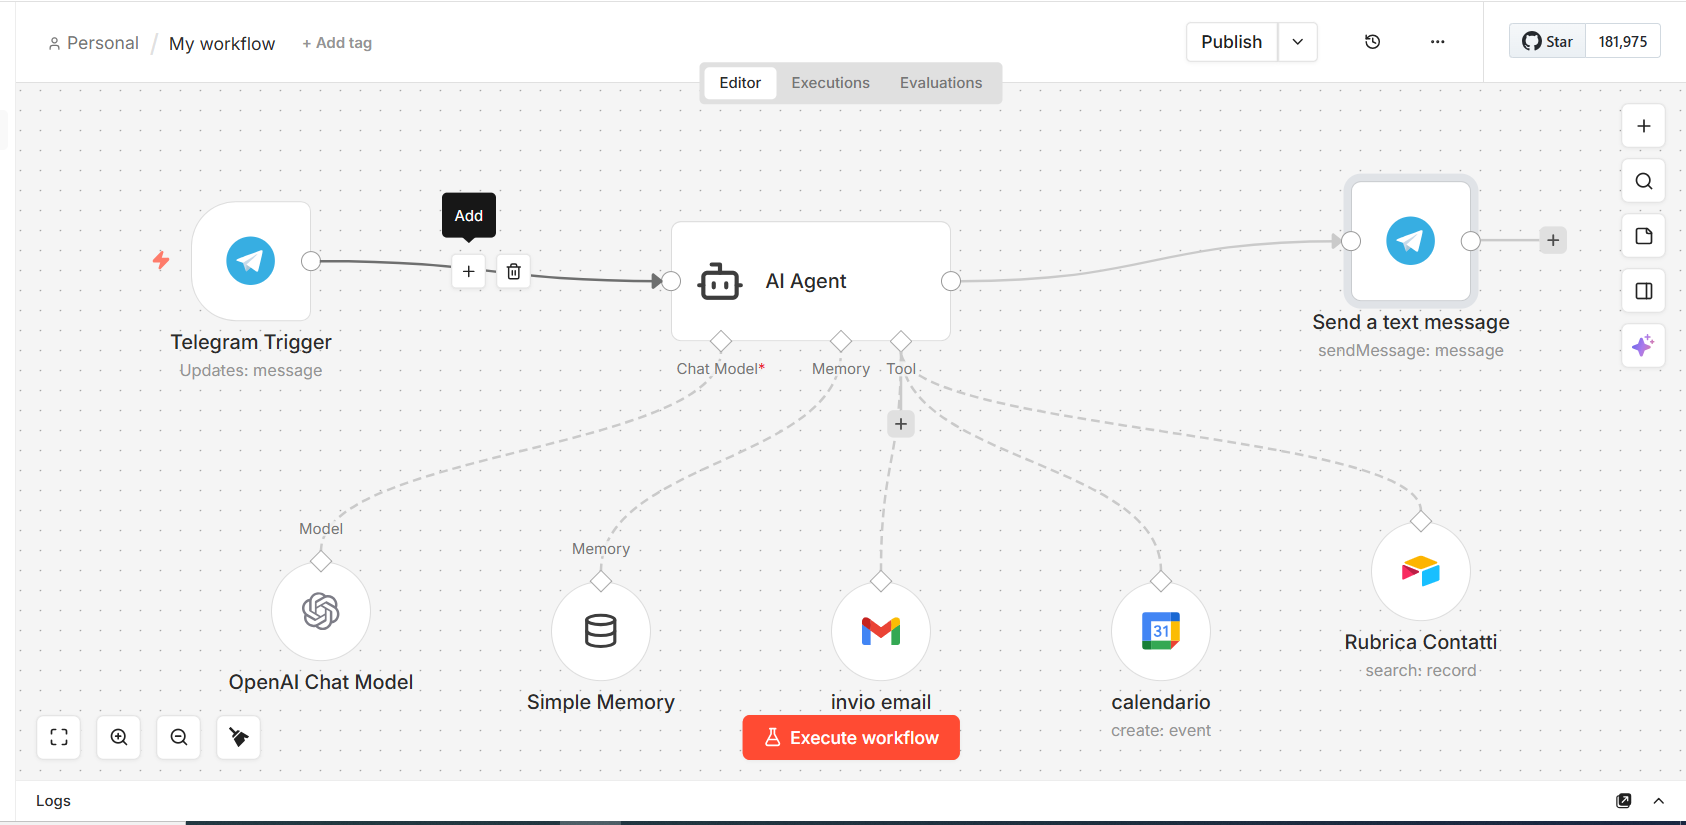Click the invio email connector diamond
The image size is (1686, 825).
881,581
